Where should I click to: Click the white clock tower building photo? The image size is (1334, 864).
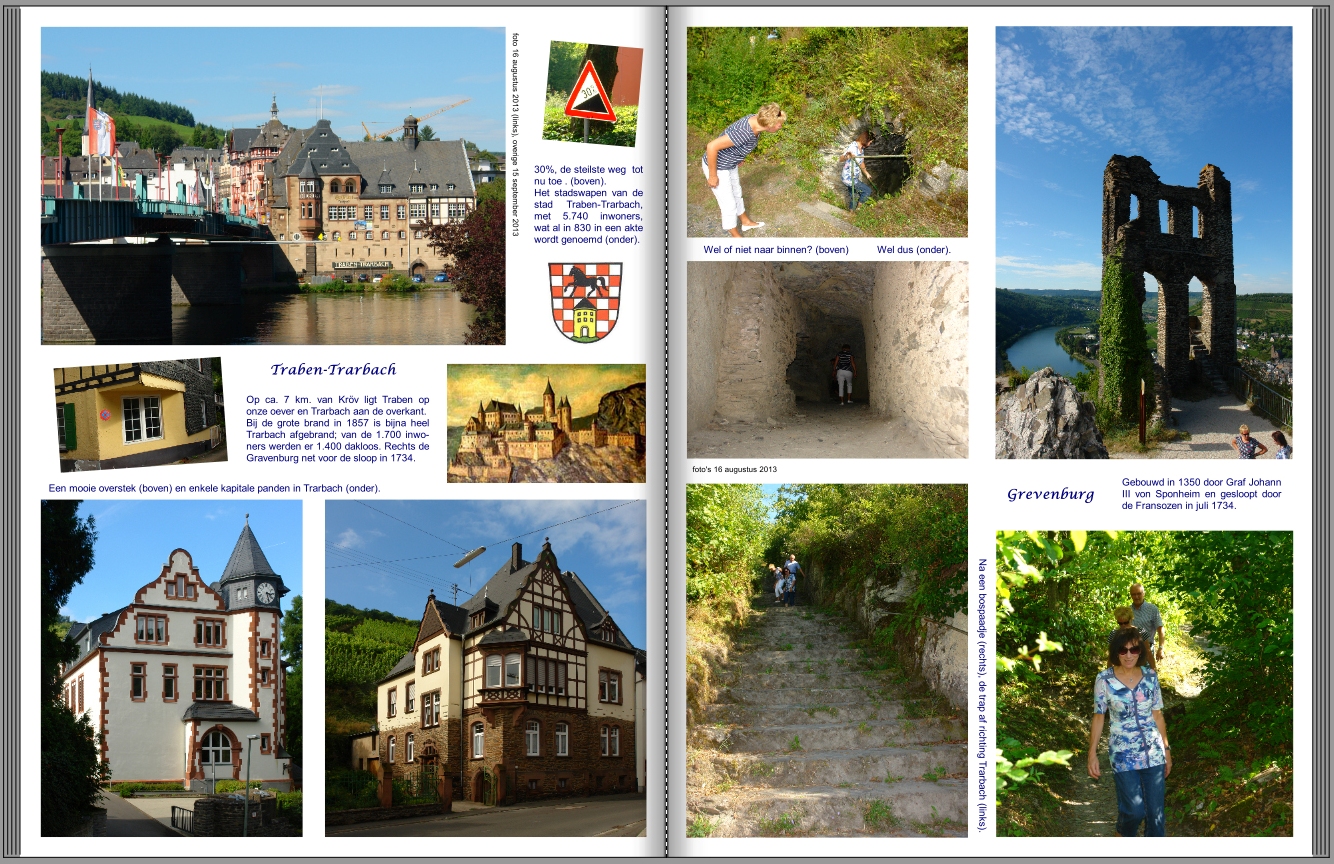tap(171, 667)
